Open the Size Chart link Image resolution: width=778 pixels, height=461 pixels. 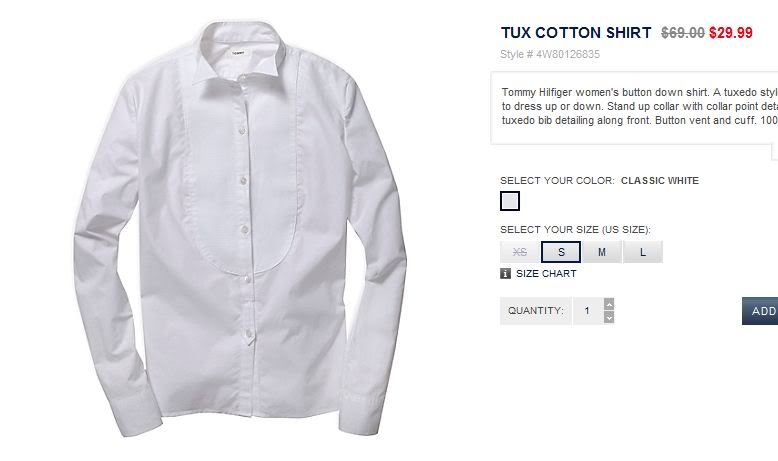(x=546, y=273)
